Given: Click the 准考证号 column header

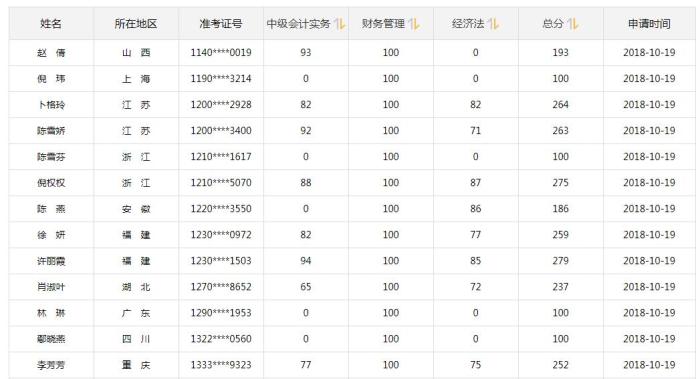Looking at the screenshot, I should (x=221, y=24).
